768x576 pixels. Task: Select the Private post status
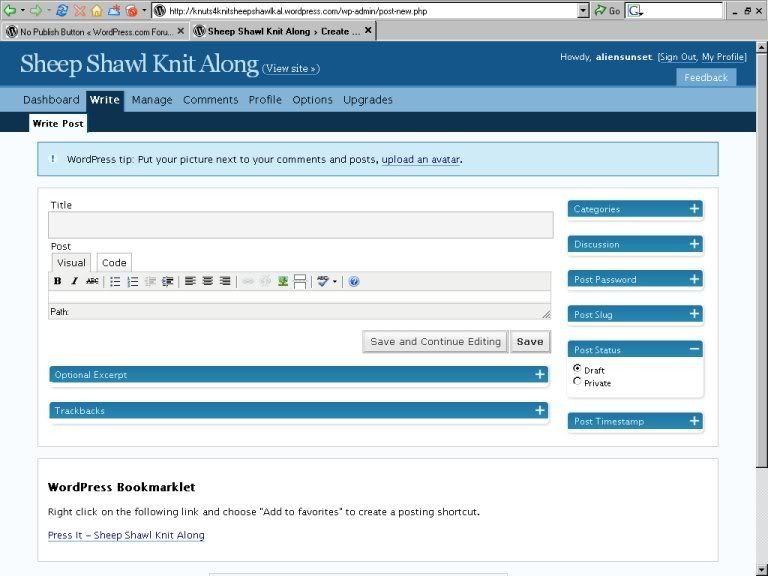[577, 381]
